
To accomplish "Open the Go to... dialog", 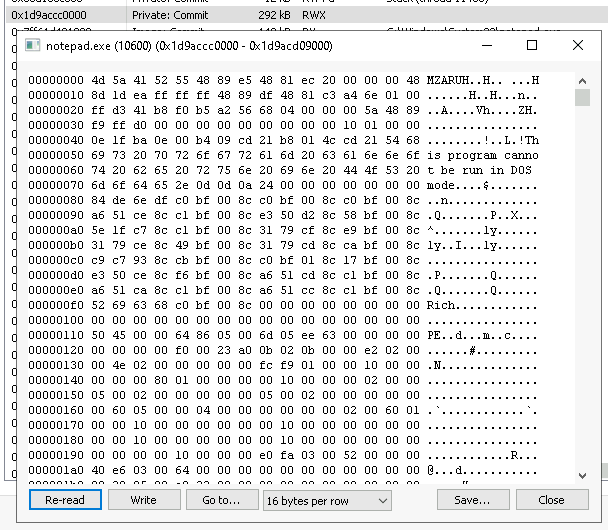I will point(220,500).
